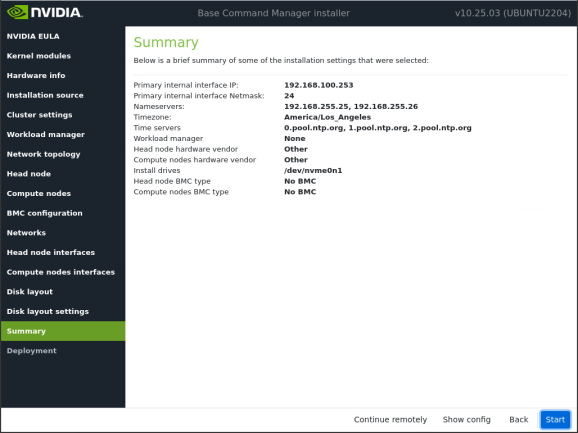The height and width of the screenshot is (433, 578).
Task: Go to Compute nodes step
Action: (39, 193)
